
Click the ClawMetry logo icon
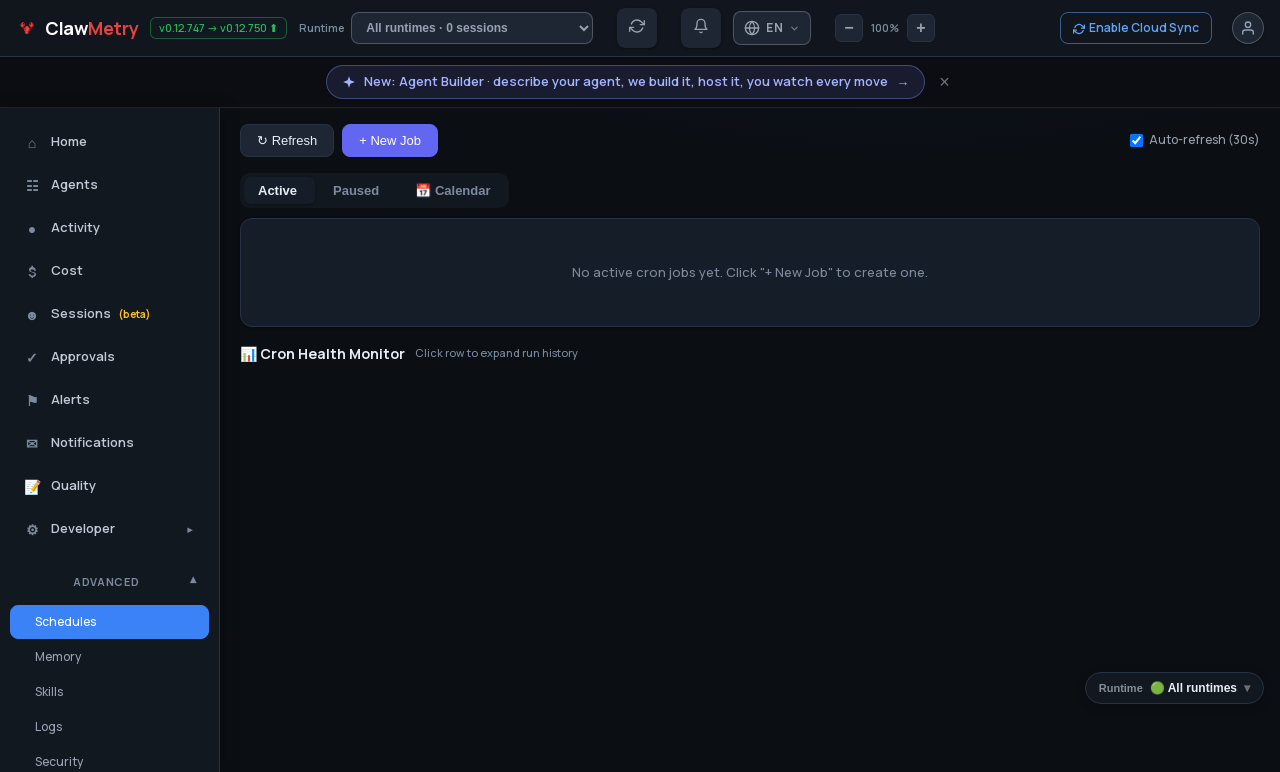tap(27, 28)
